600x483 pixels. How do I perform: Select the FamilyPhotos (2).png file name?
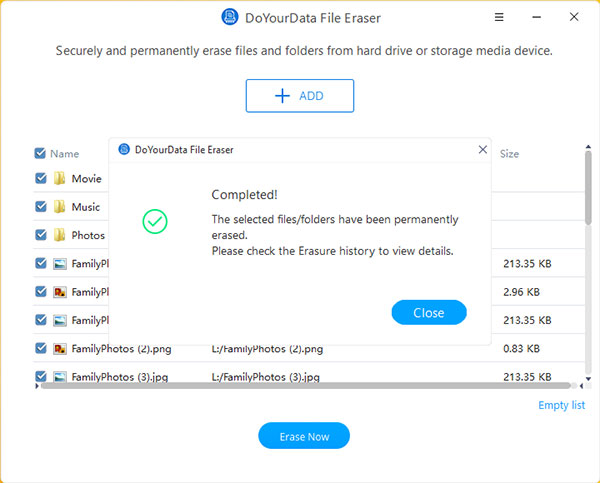tap(121, 349)
